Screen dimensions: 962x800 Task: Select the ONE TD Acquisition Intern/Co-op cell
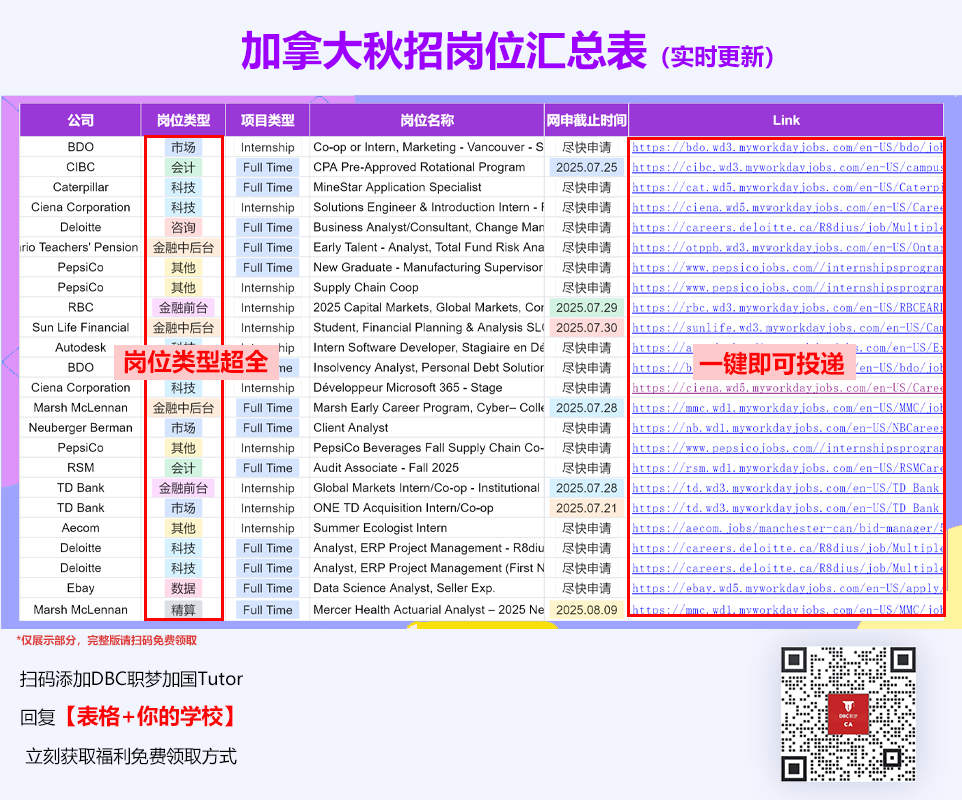click(x=427, y=508)
